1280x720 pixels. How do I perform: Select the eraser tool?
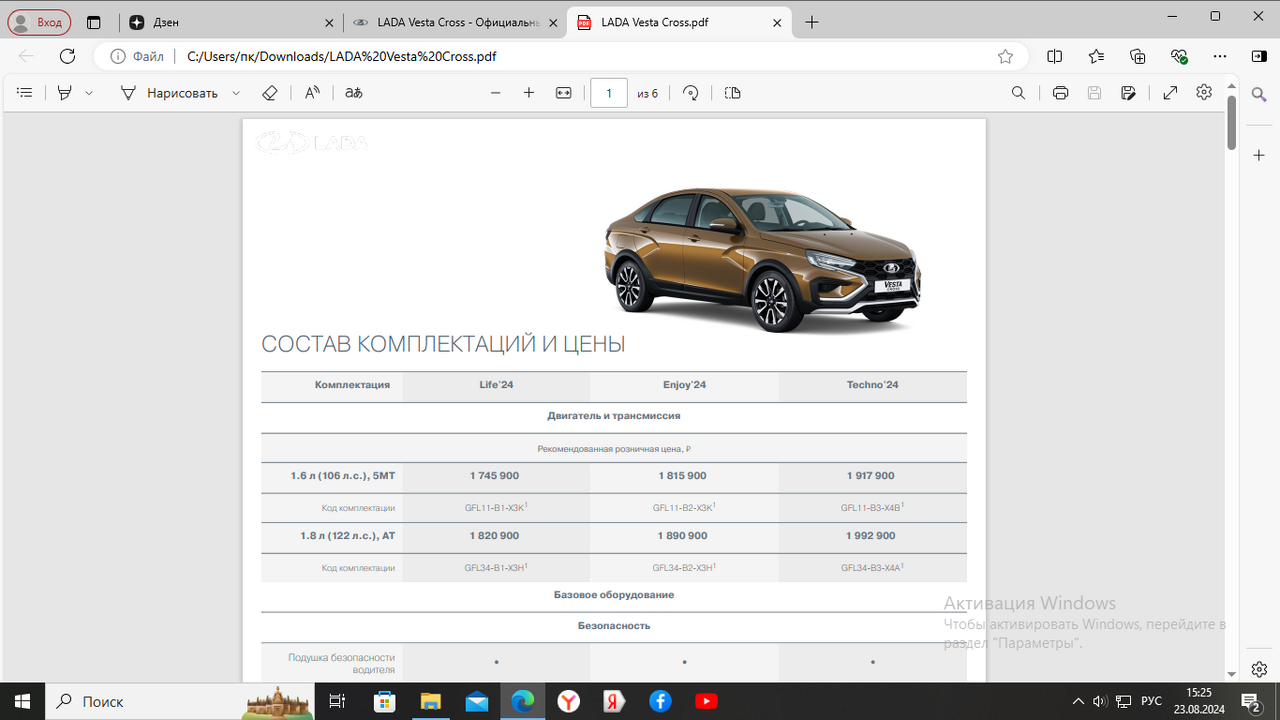pyautogui.click(x=269, y=93)
